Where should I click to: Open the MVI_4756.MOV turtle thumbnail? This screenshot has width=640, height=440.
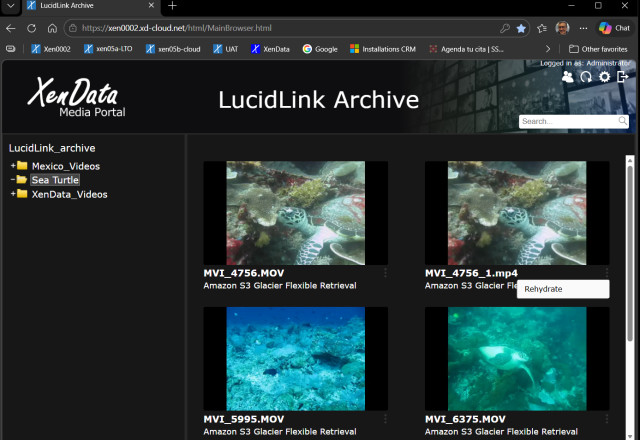295,213
